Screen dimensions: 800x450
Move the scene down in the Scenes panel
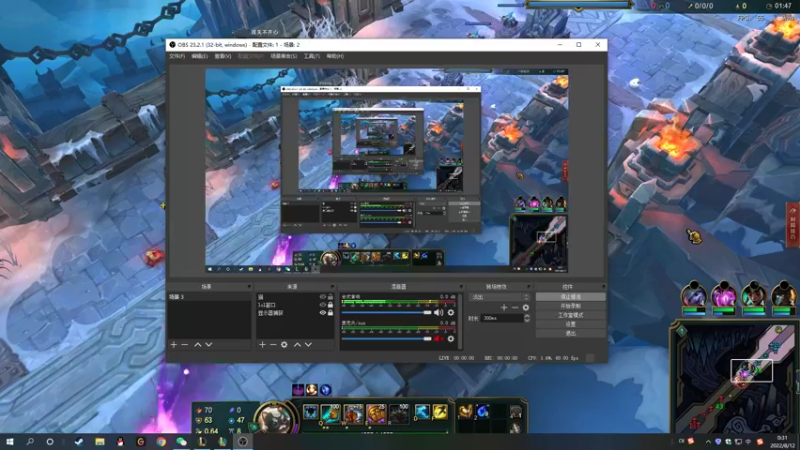point(209,345)
